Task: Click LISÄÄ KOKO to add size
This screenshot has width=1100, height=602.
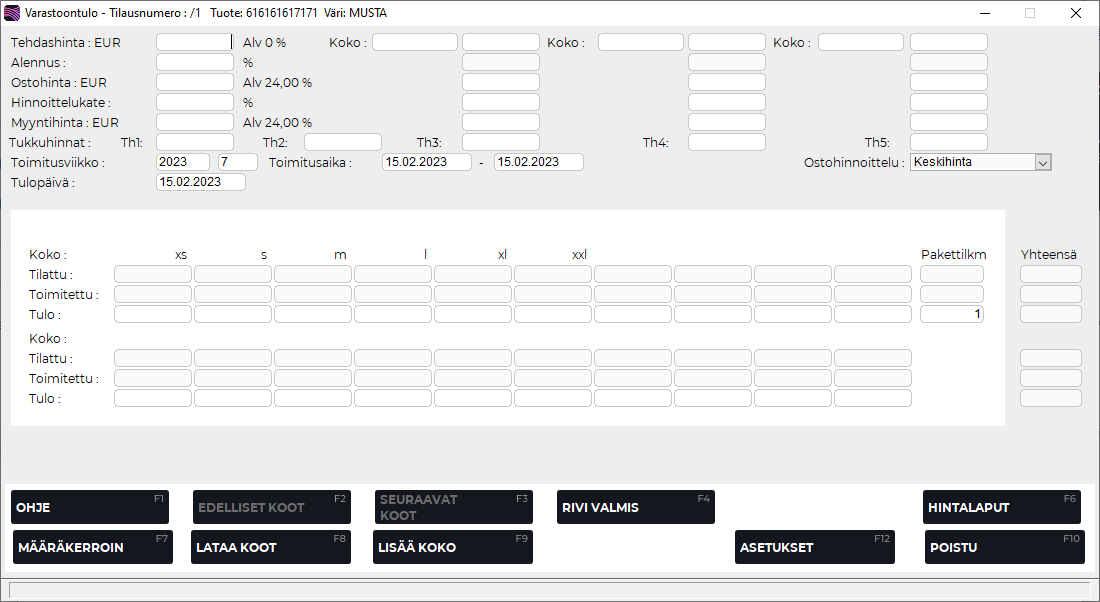Action: pyautogui.click(x=453, y=547)
